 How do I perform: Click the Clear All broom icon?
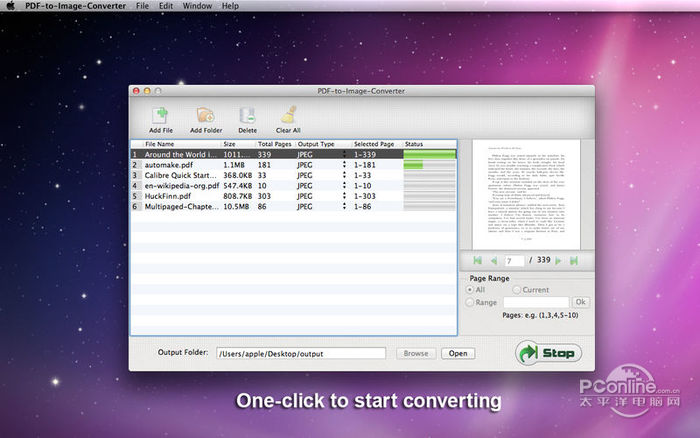(288, 116)
